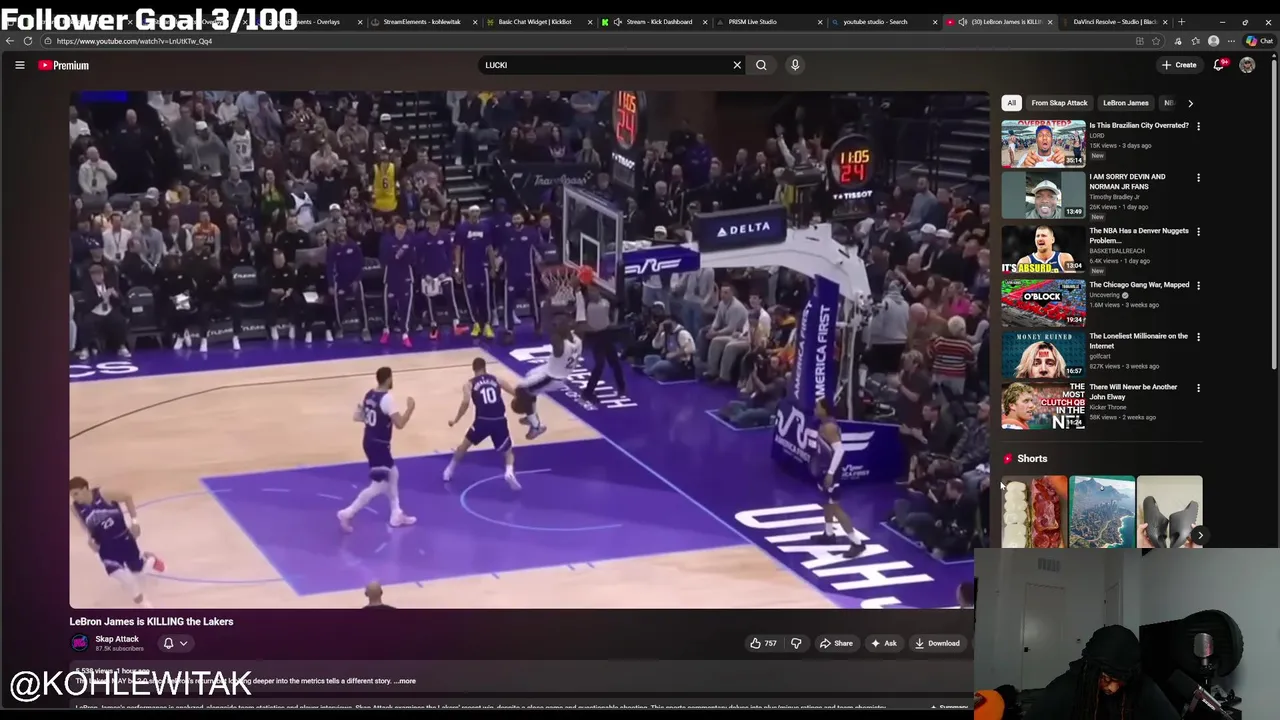
Task: Open the notifications bell in YouTube header
Action: [1219, 65]
